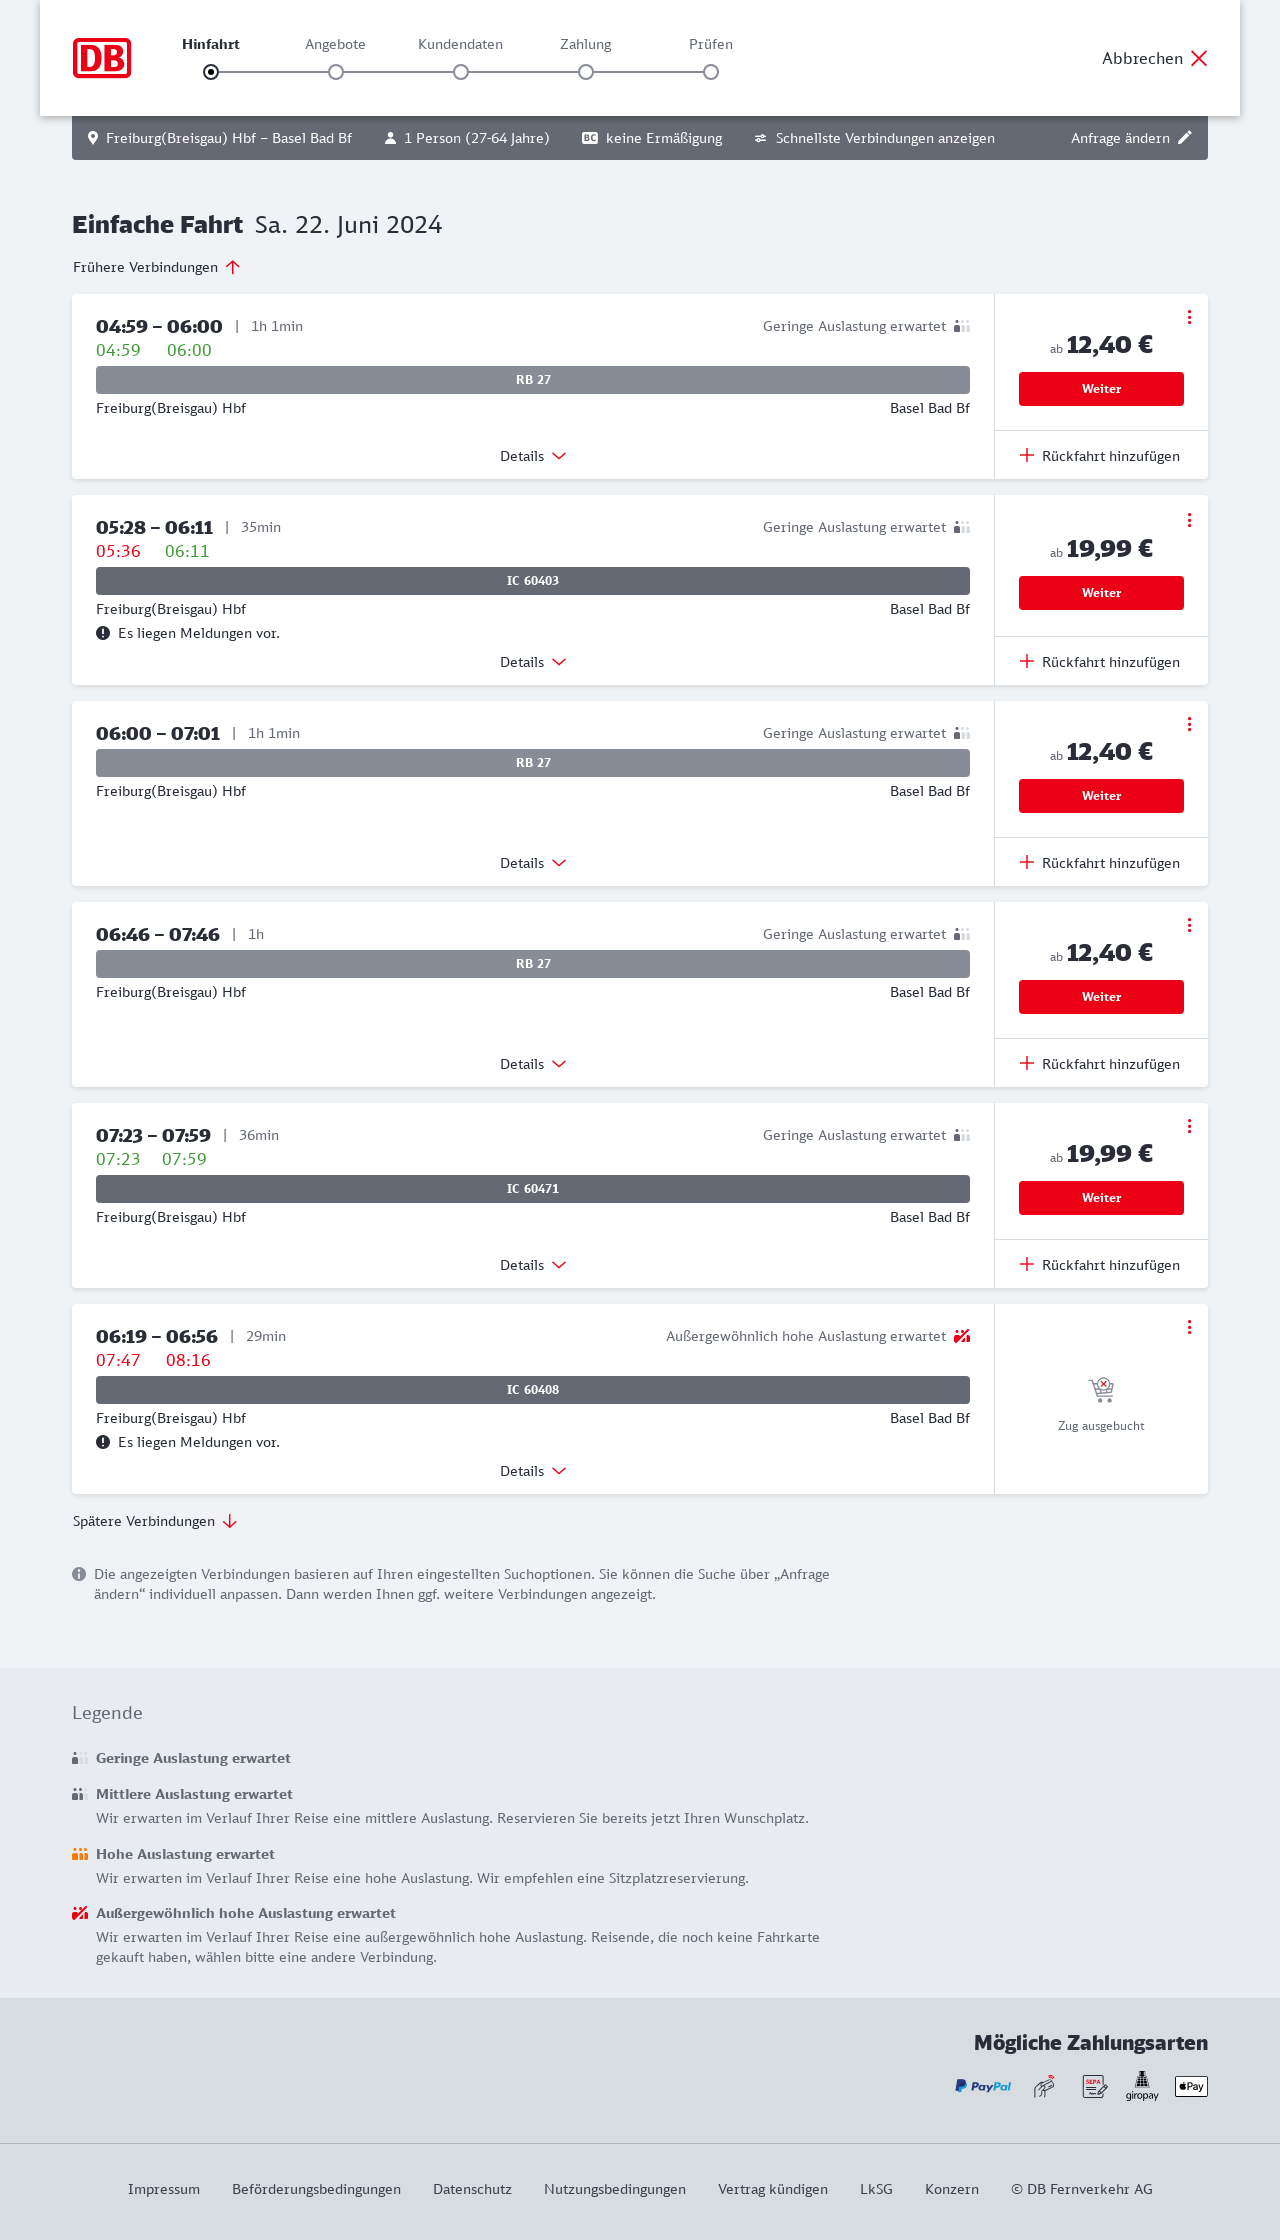The image size is (1280, 2240).
Task: Expand Details for IC 60471 connection
Action: coord(533,1265)
